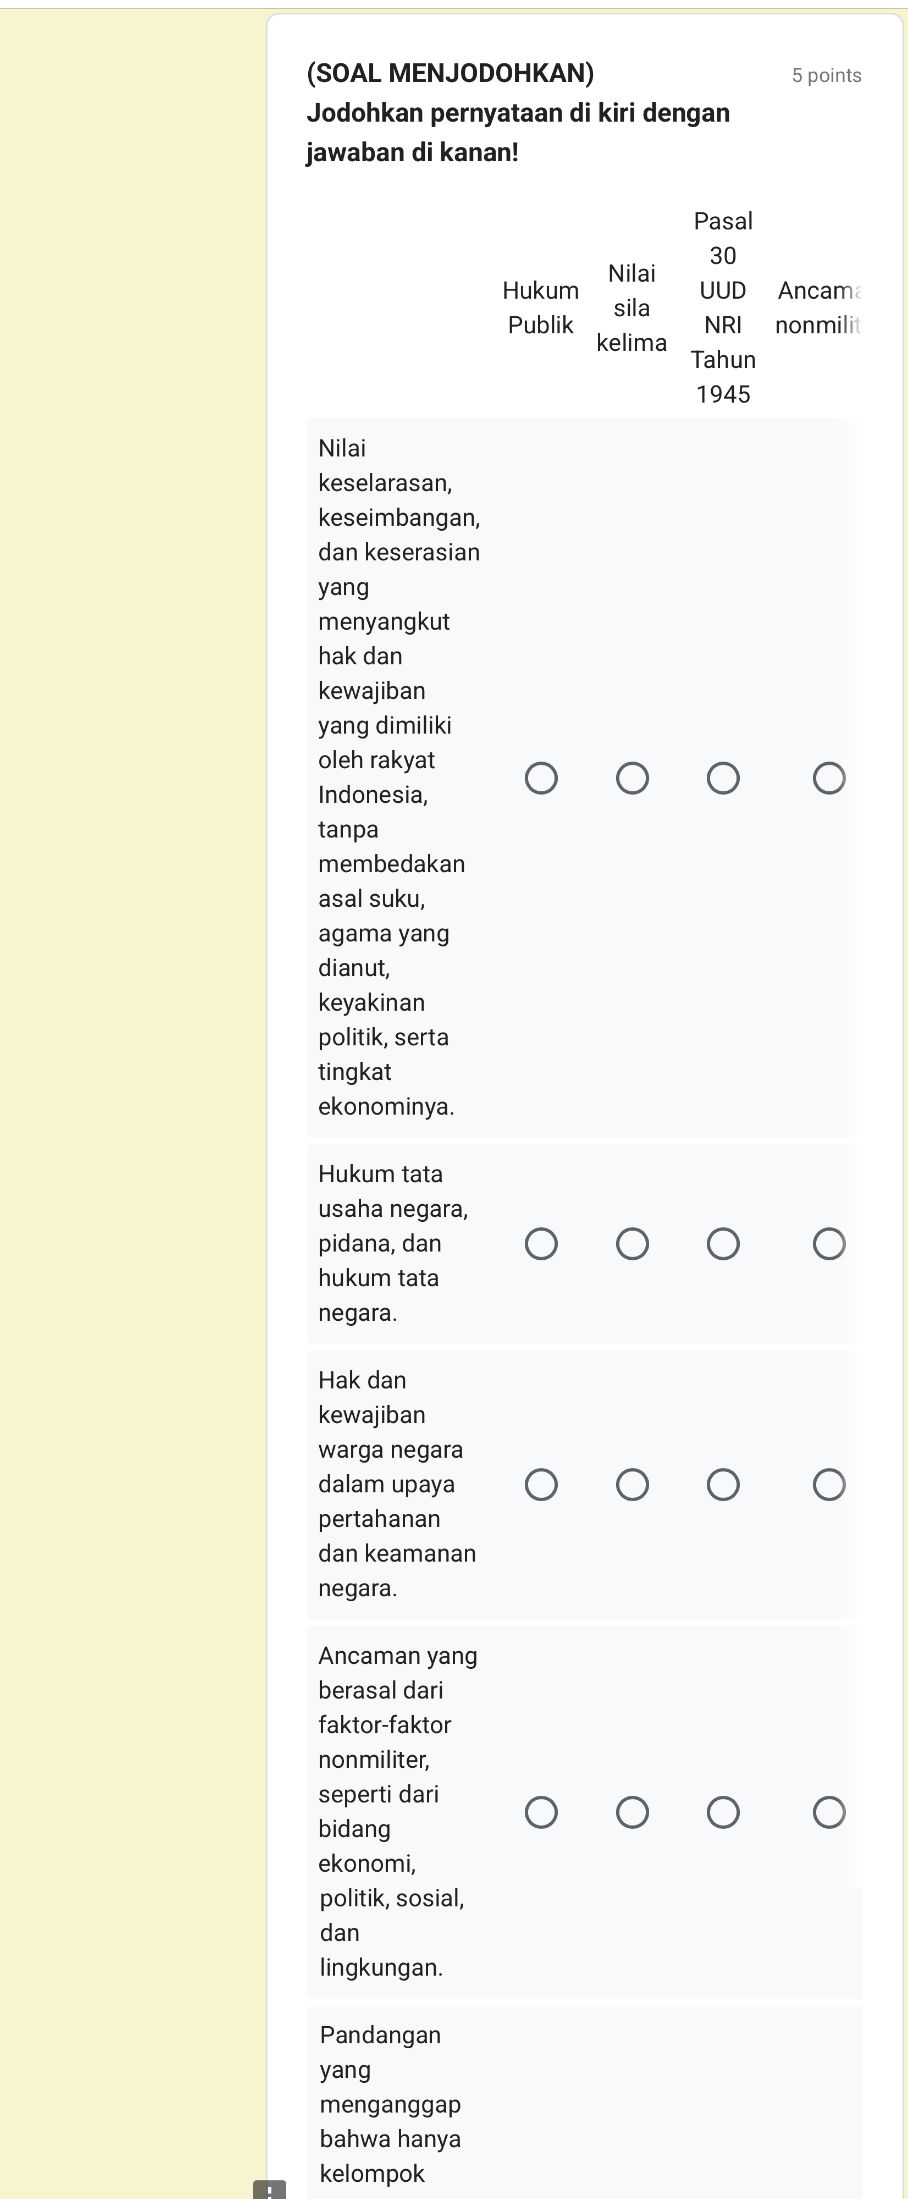Select 'Ancaman nonmiliter' for the 'Nilai keselarasan' row
The image size is (908, 2199).
click(830, 776)
